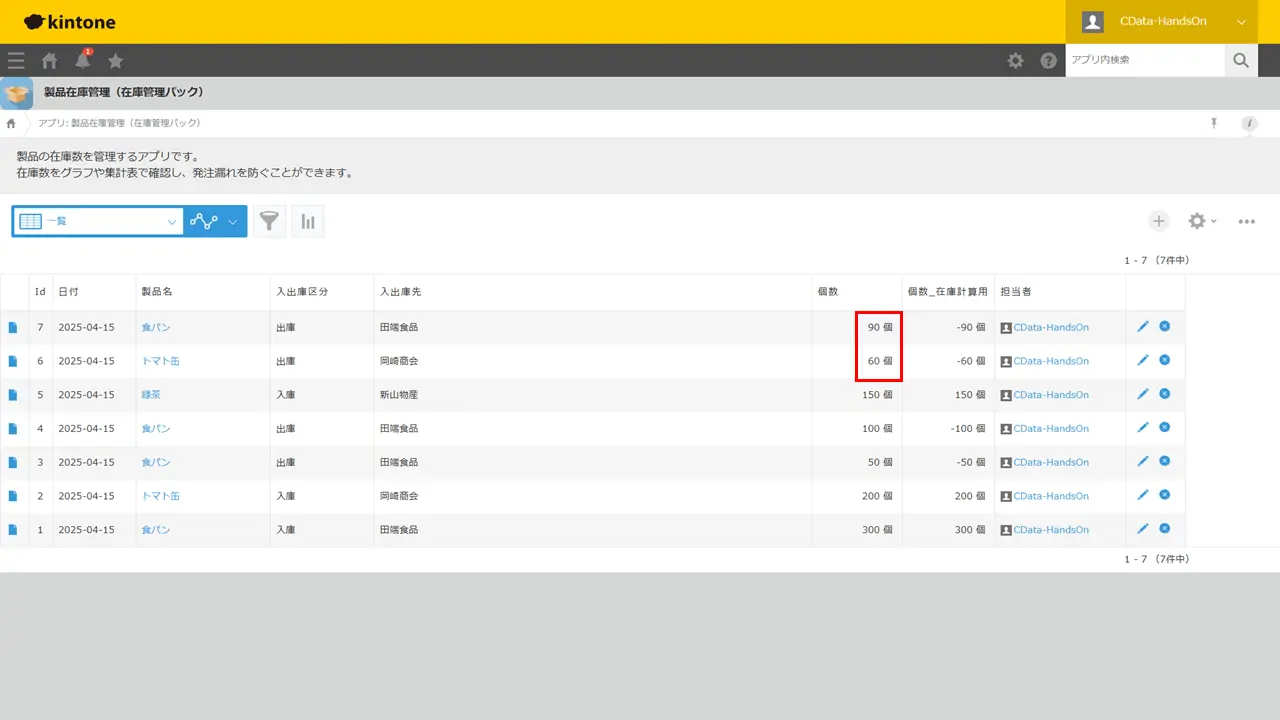This screenshot has width=1280, height=720.
Task: Delete record 6 with the x icon
Action: click(1165, 360)
